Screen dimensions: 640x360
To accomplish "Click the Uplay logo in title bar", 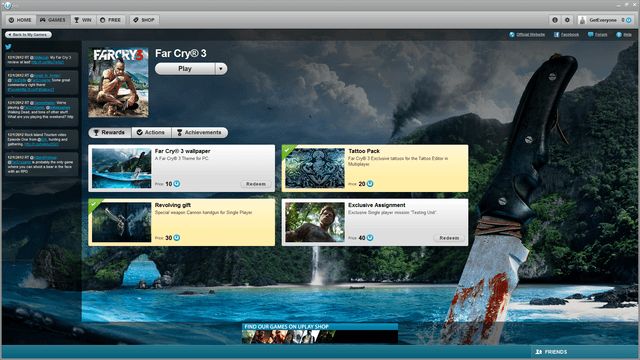I will pos(7,5).
